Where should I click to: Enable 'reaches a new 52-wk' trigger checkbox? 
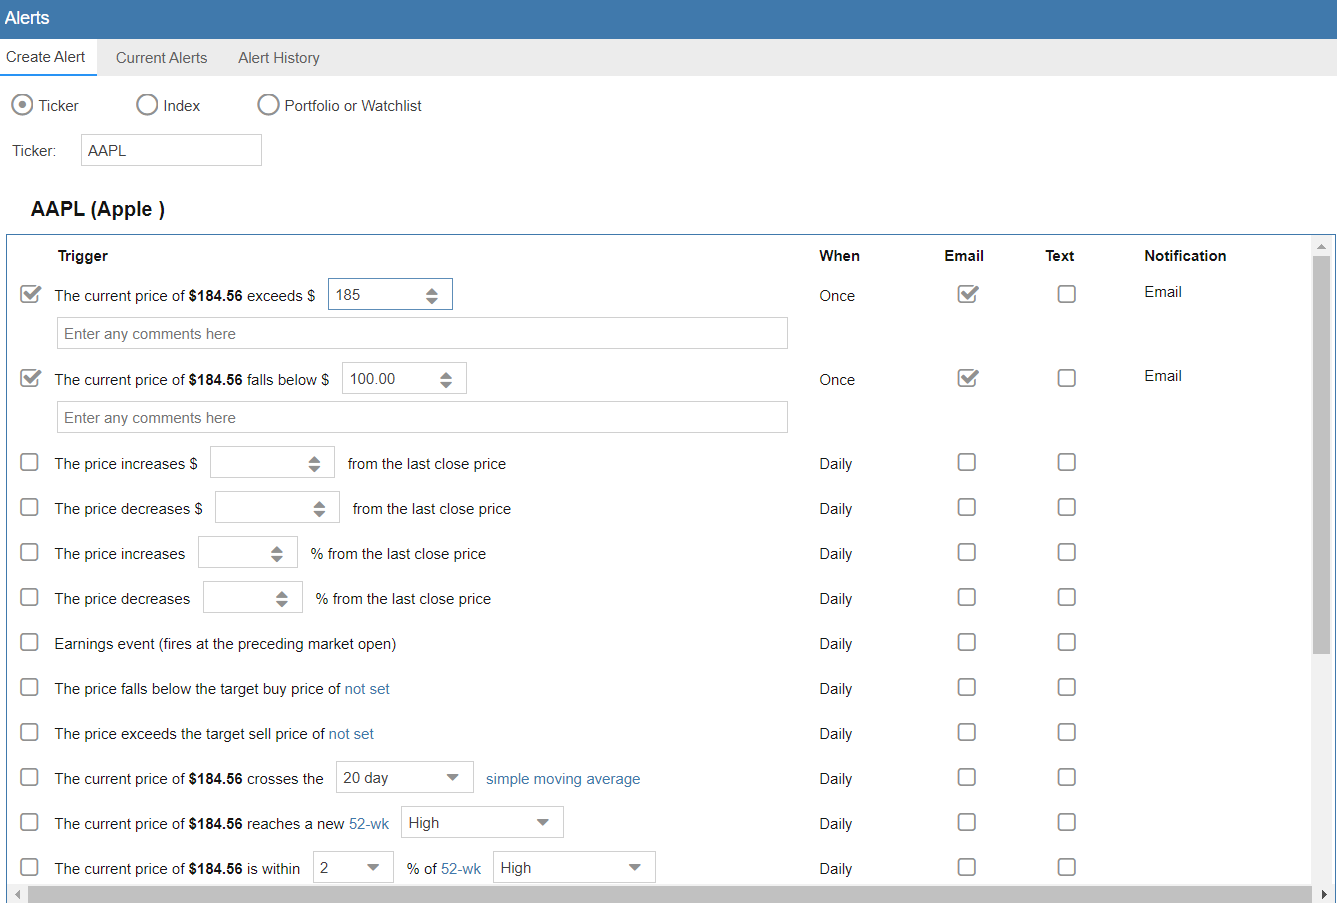click(x=30, y=822)
